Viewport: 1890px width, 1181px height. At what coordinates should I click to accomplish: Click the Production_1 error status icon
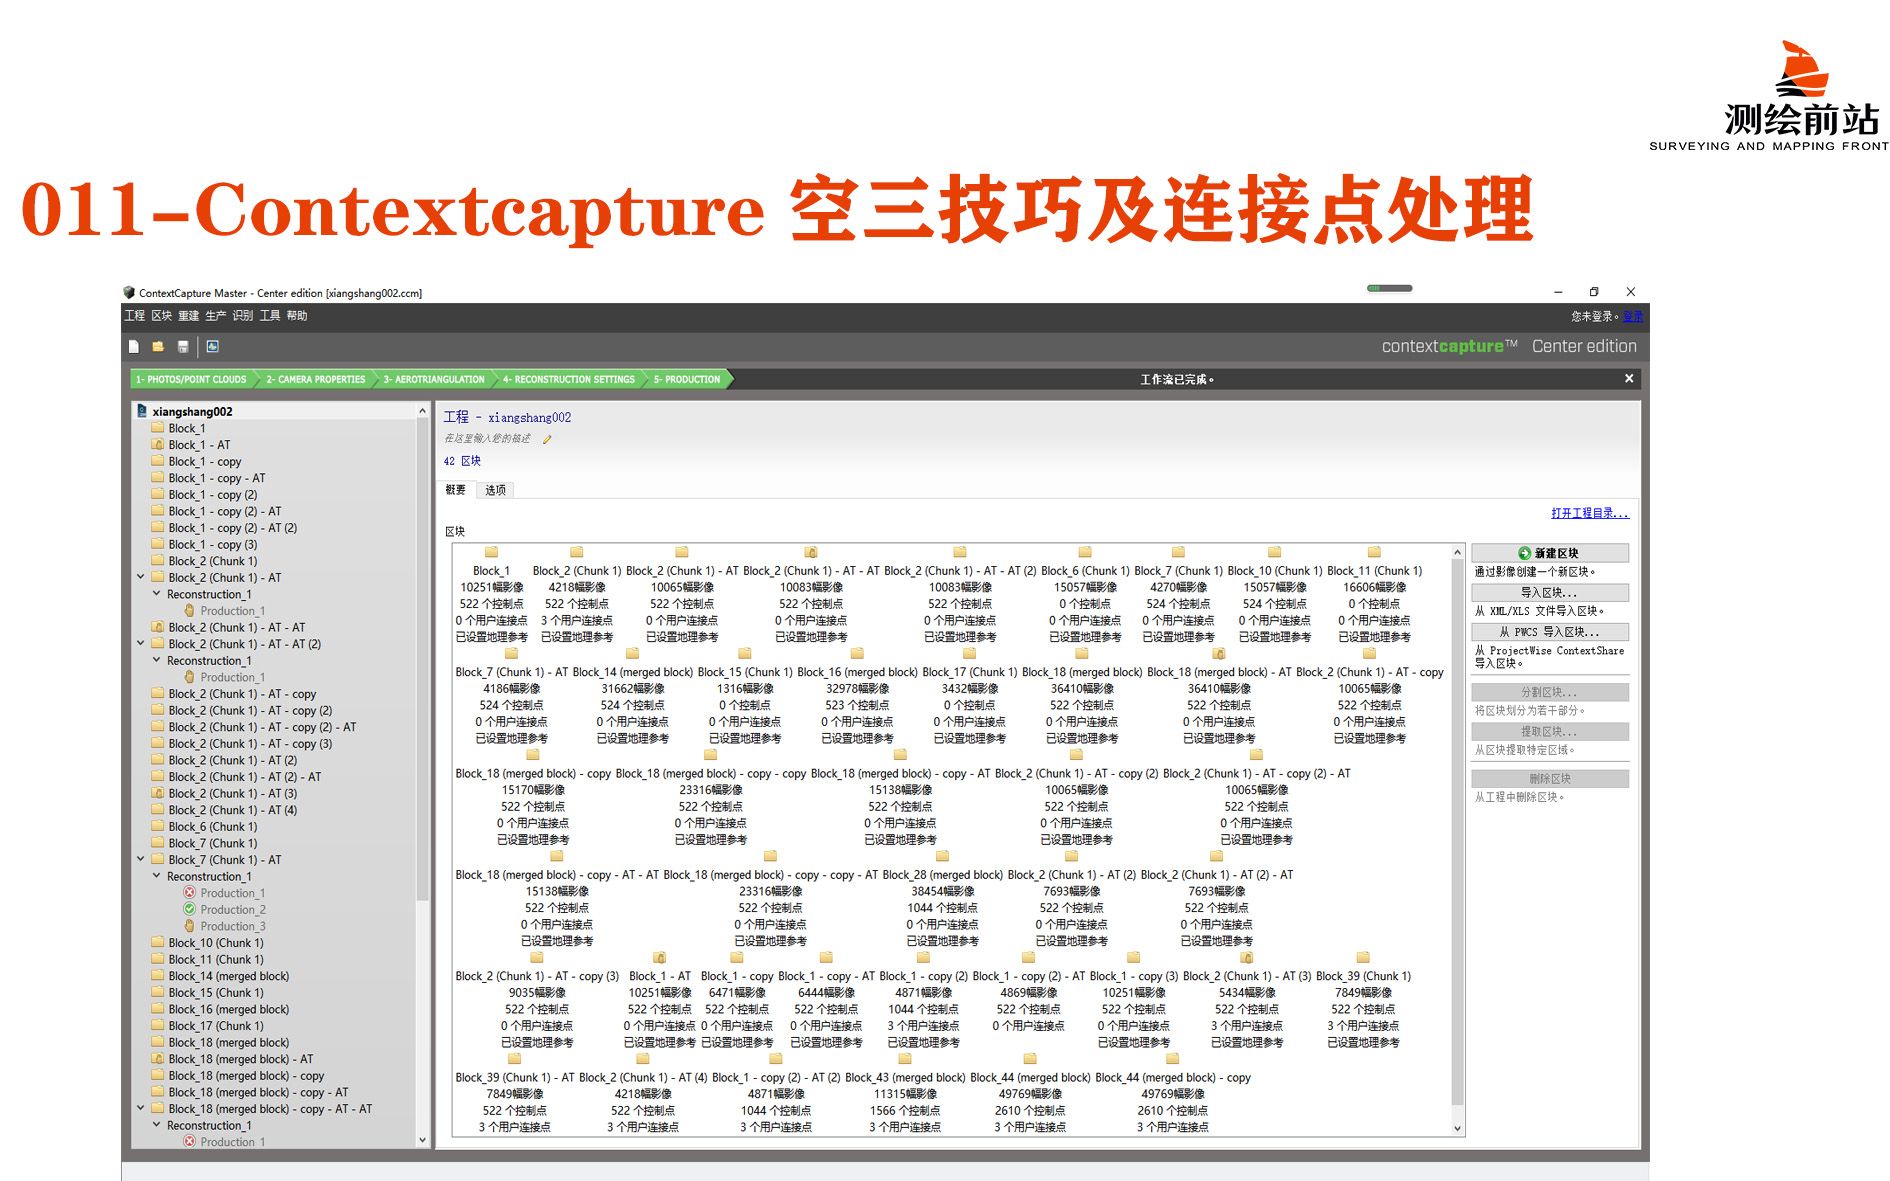pos(189,893)
